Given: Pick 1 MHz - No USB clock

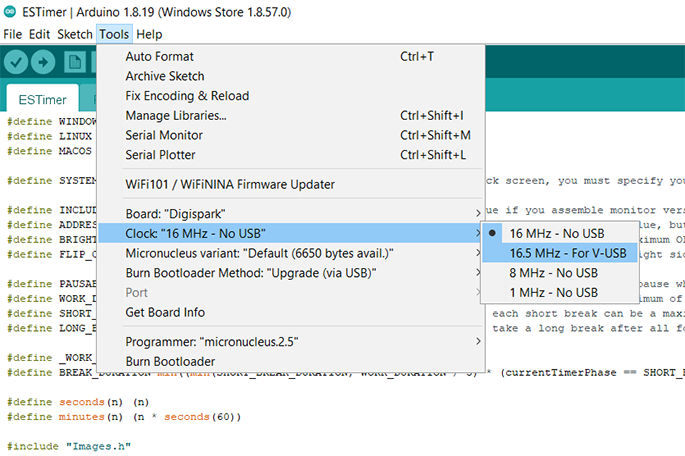Looking at the screenshot, I should (553, 292).
